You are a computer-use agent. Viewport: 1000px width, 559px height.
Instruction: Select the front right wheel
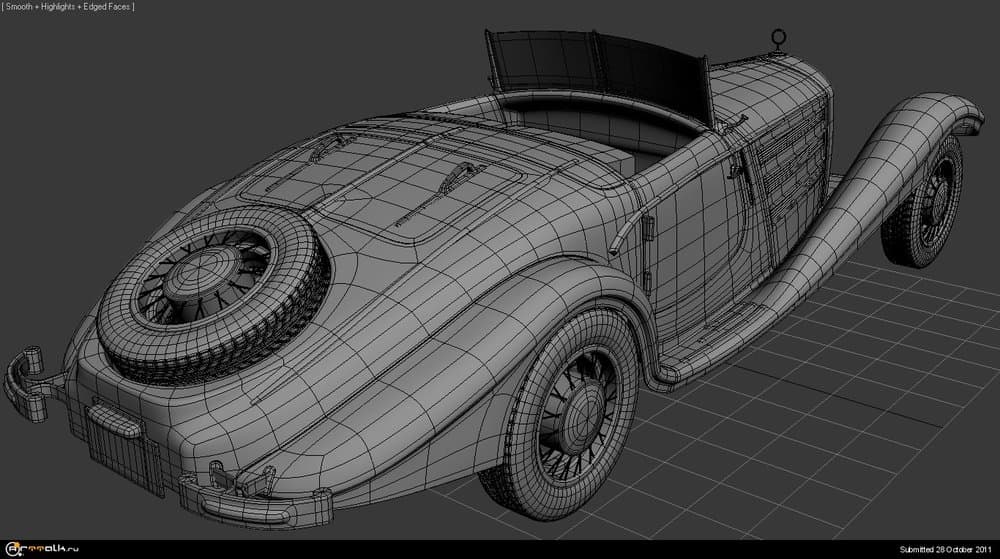pyautogui.click(x=924, y=205)
